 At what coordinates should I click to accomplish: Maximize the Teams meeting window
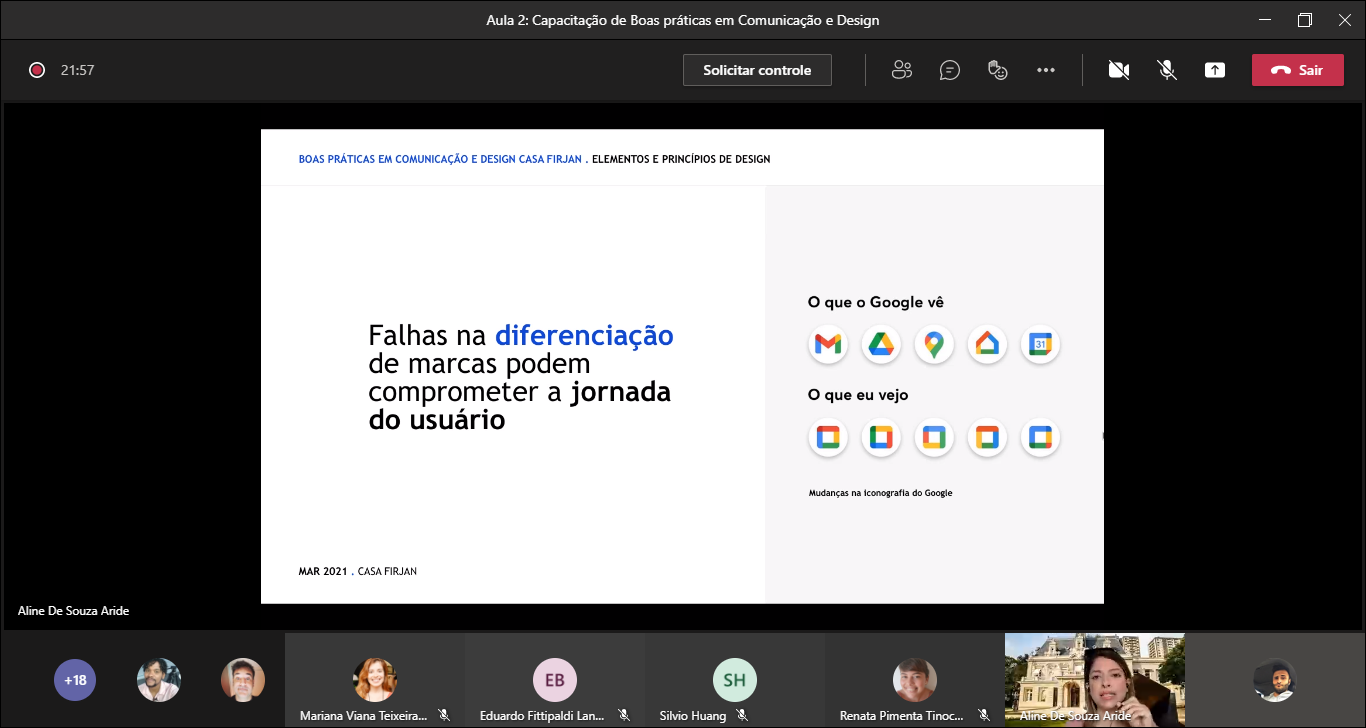(1305, 20)
